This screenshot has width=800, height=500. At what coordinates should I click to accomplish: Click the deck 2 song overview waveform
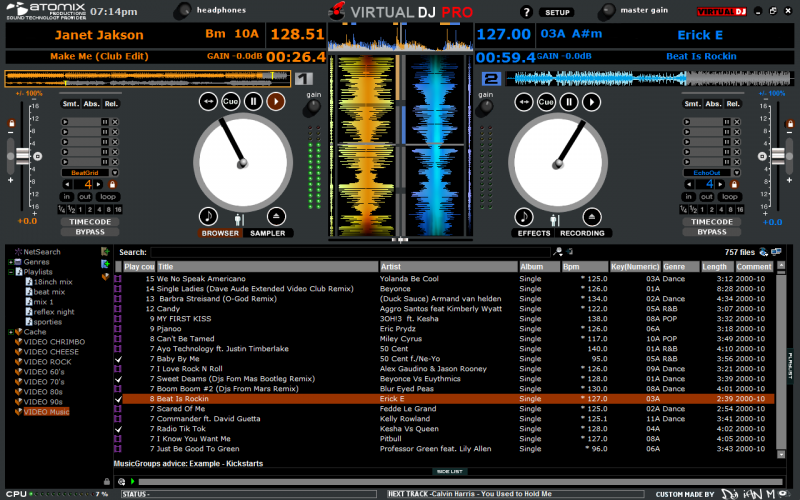(648, 78)
